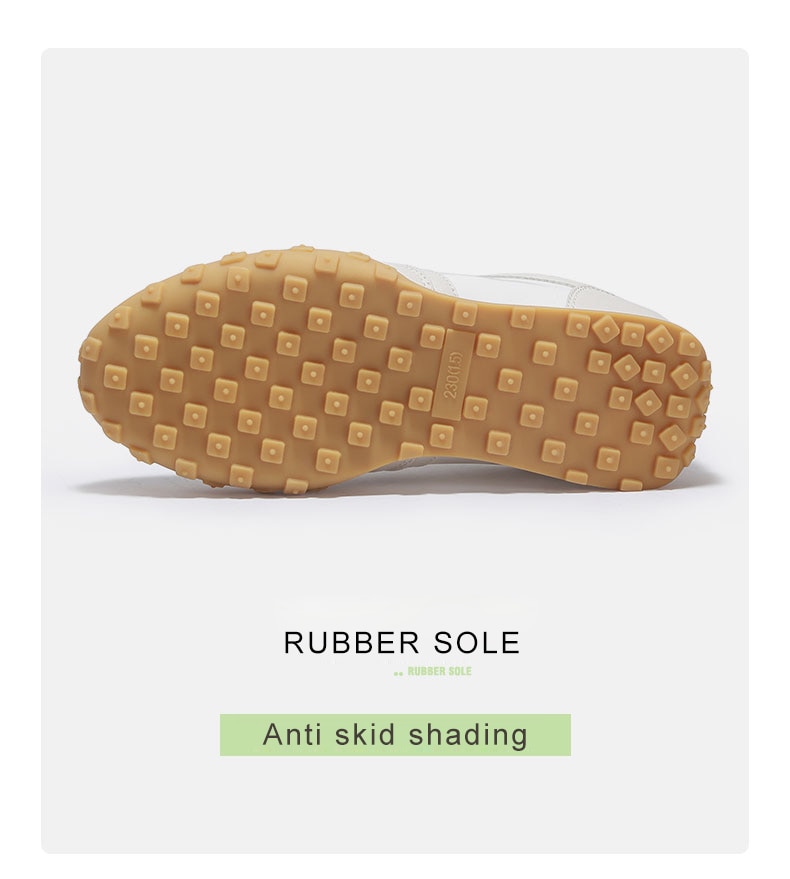Click the "230(1.5)" size tag on the sole

(x=453, y=374)
